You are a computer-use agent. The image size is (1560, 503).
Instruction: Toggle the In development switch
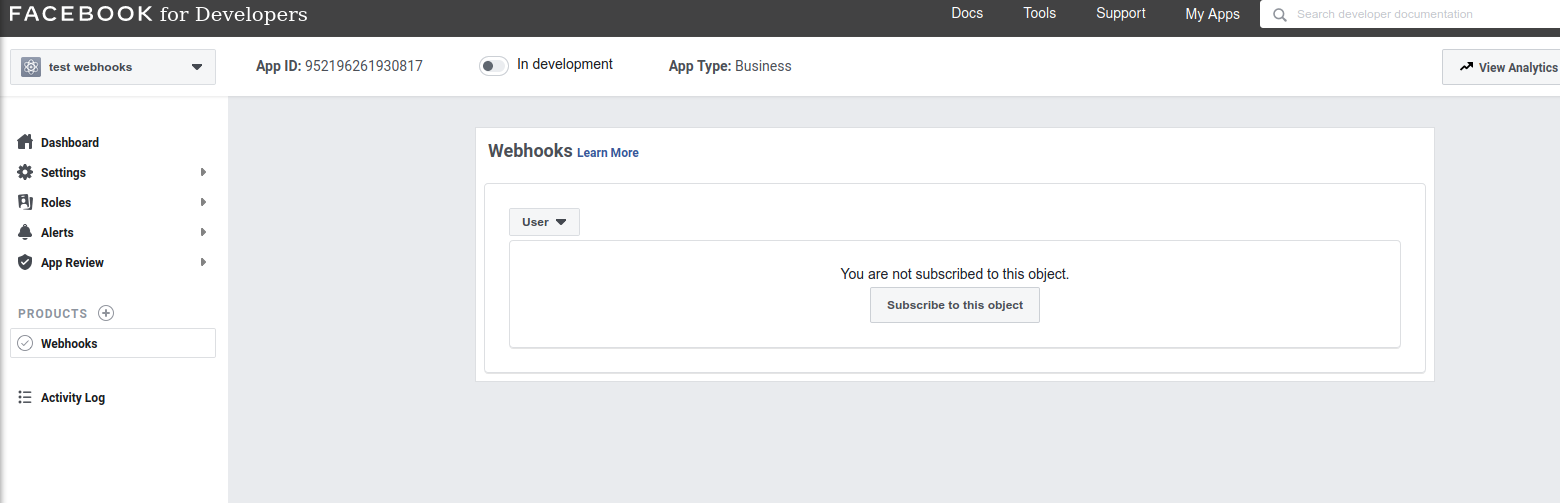494,66
